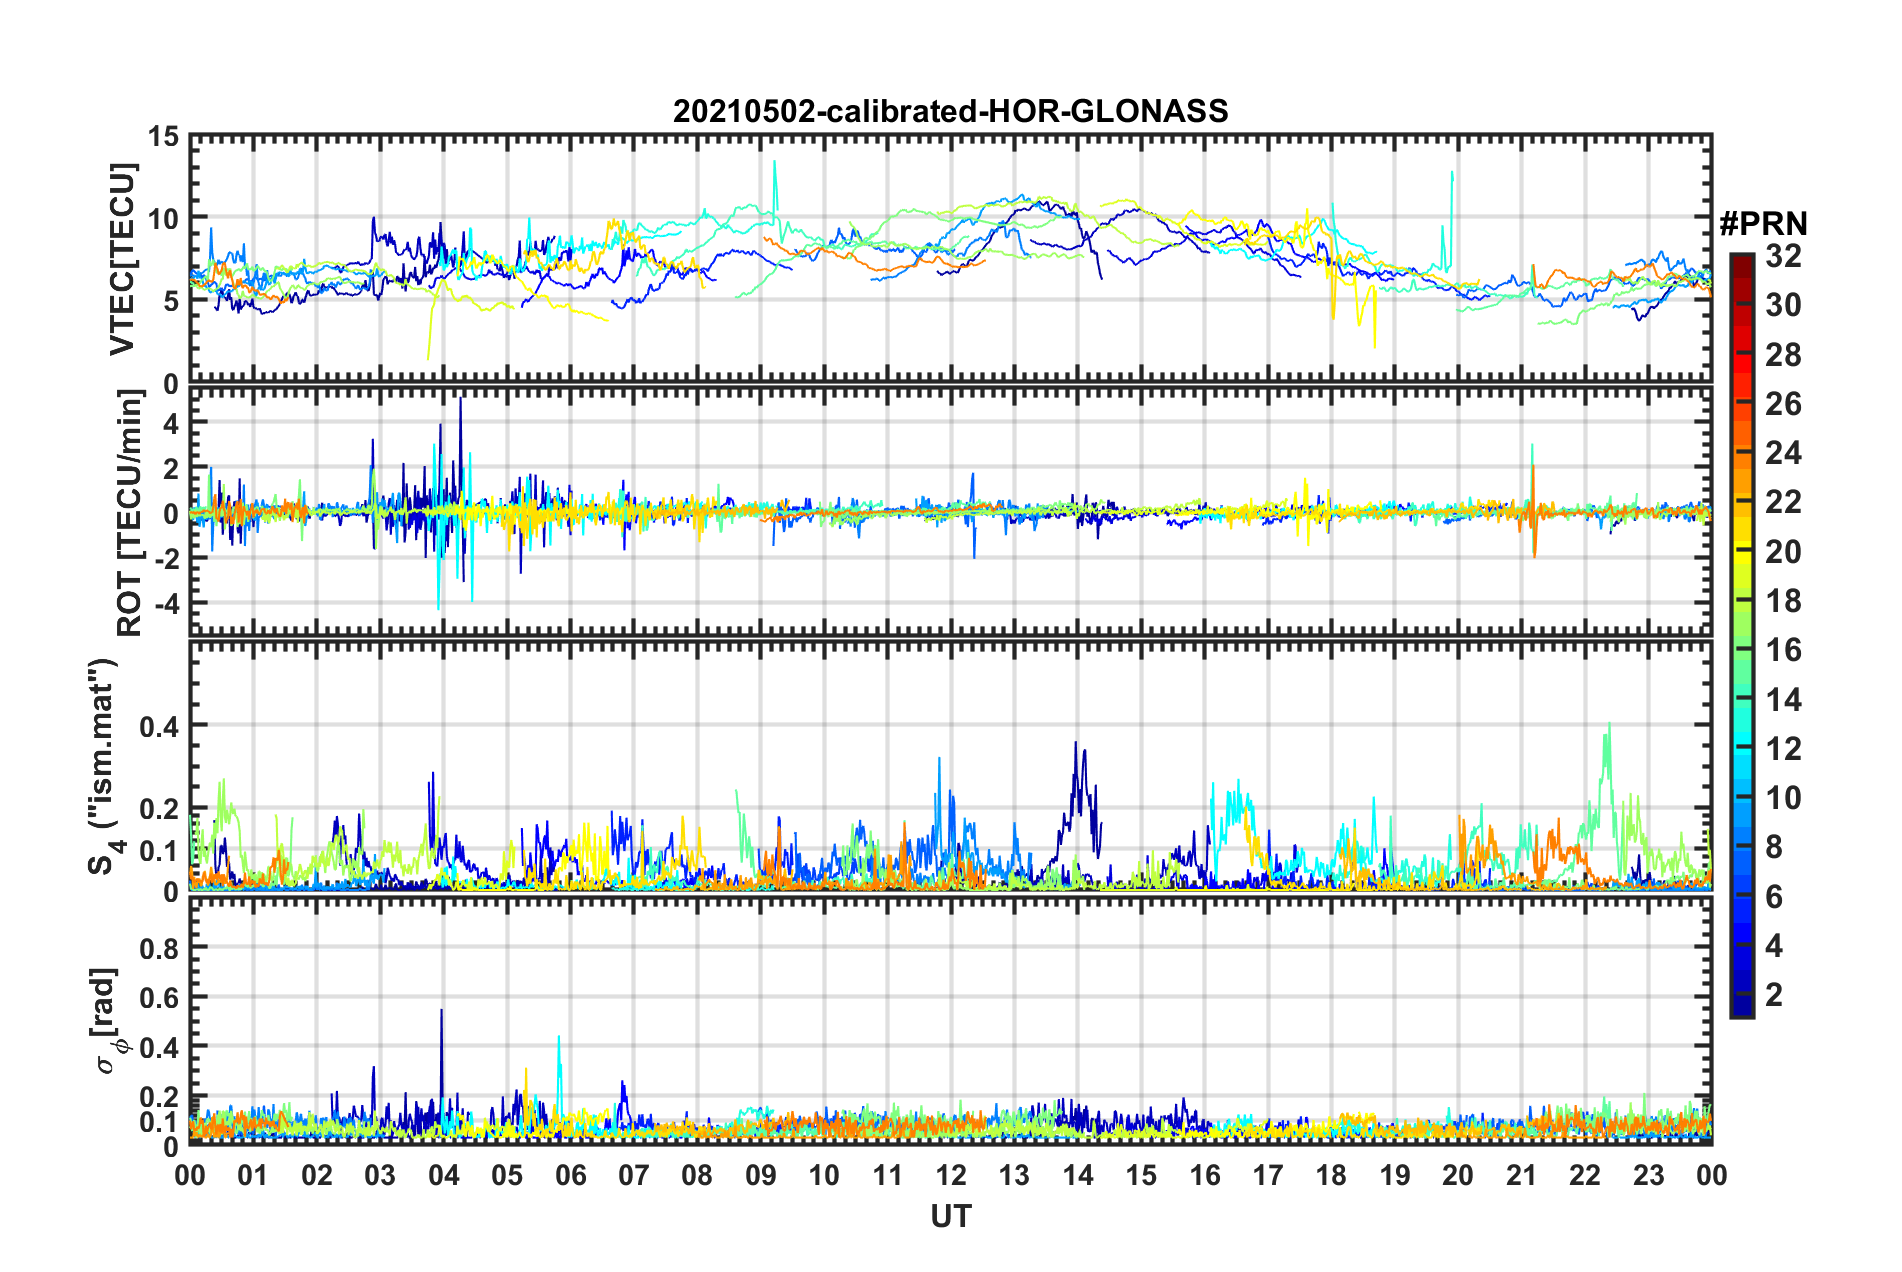Click colorbar tick label 32
The height and width of the screenshot is (1272, 1902).
coord(1783,256)
